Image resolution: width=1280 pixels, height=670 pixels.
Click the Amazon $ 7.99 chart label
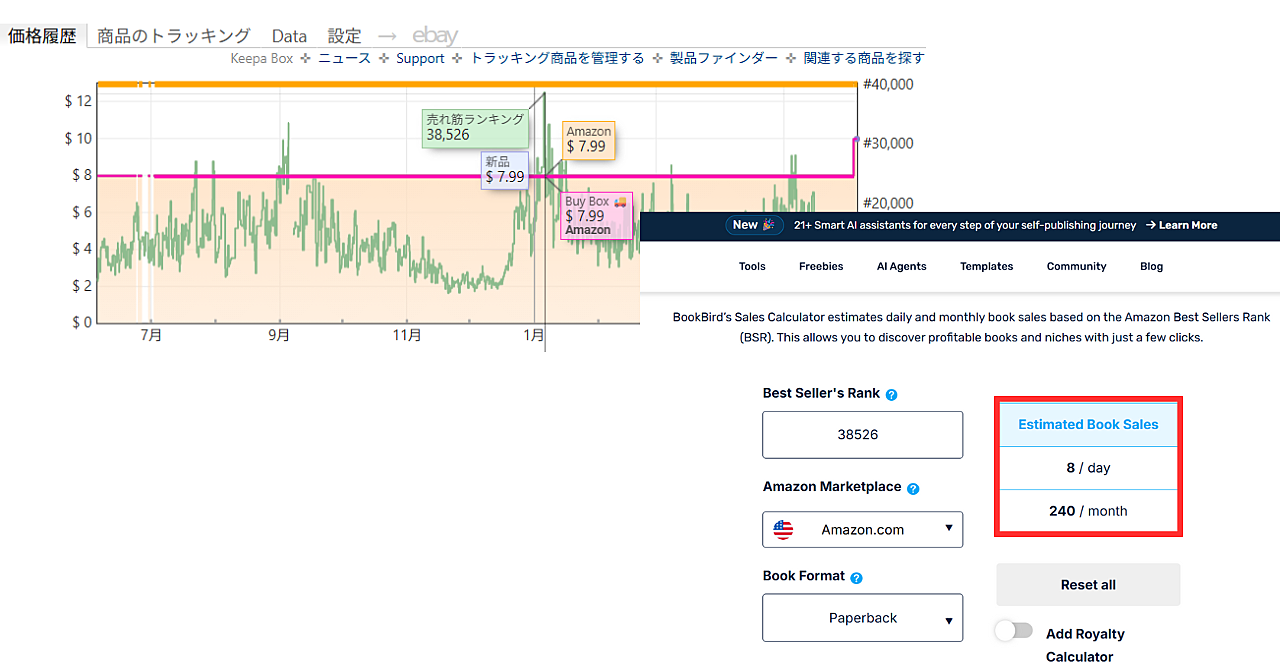(588, 139)
